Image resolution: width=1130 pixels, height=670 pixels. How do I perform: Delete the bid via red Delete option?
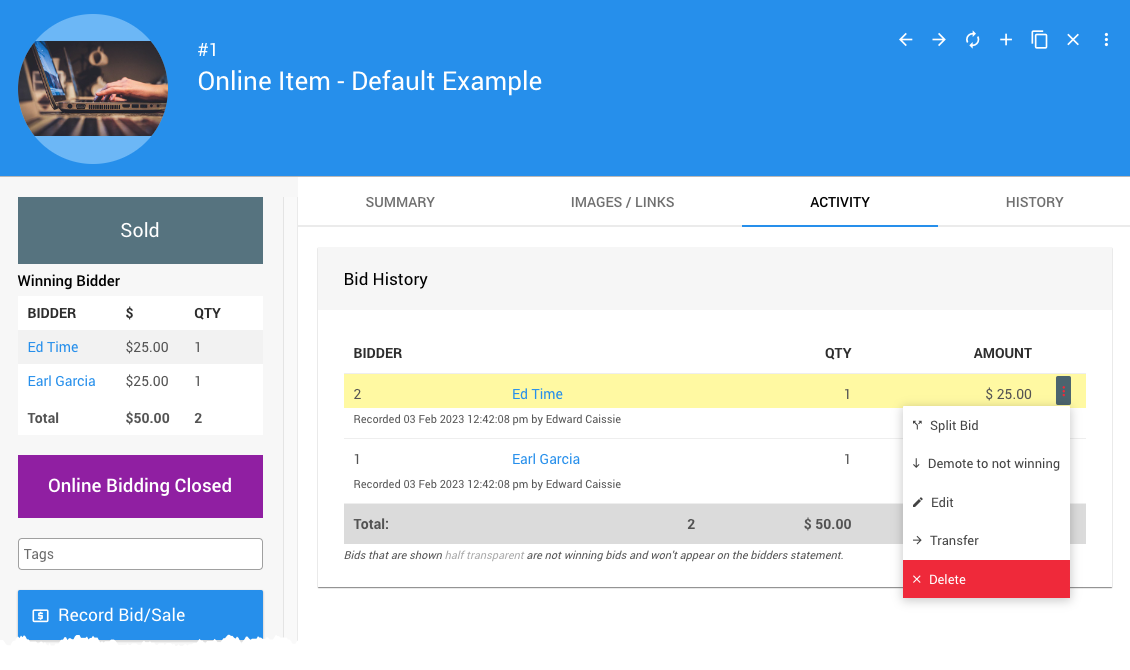point(947,580)
